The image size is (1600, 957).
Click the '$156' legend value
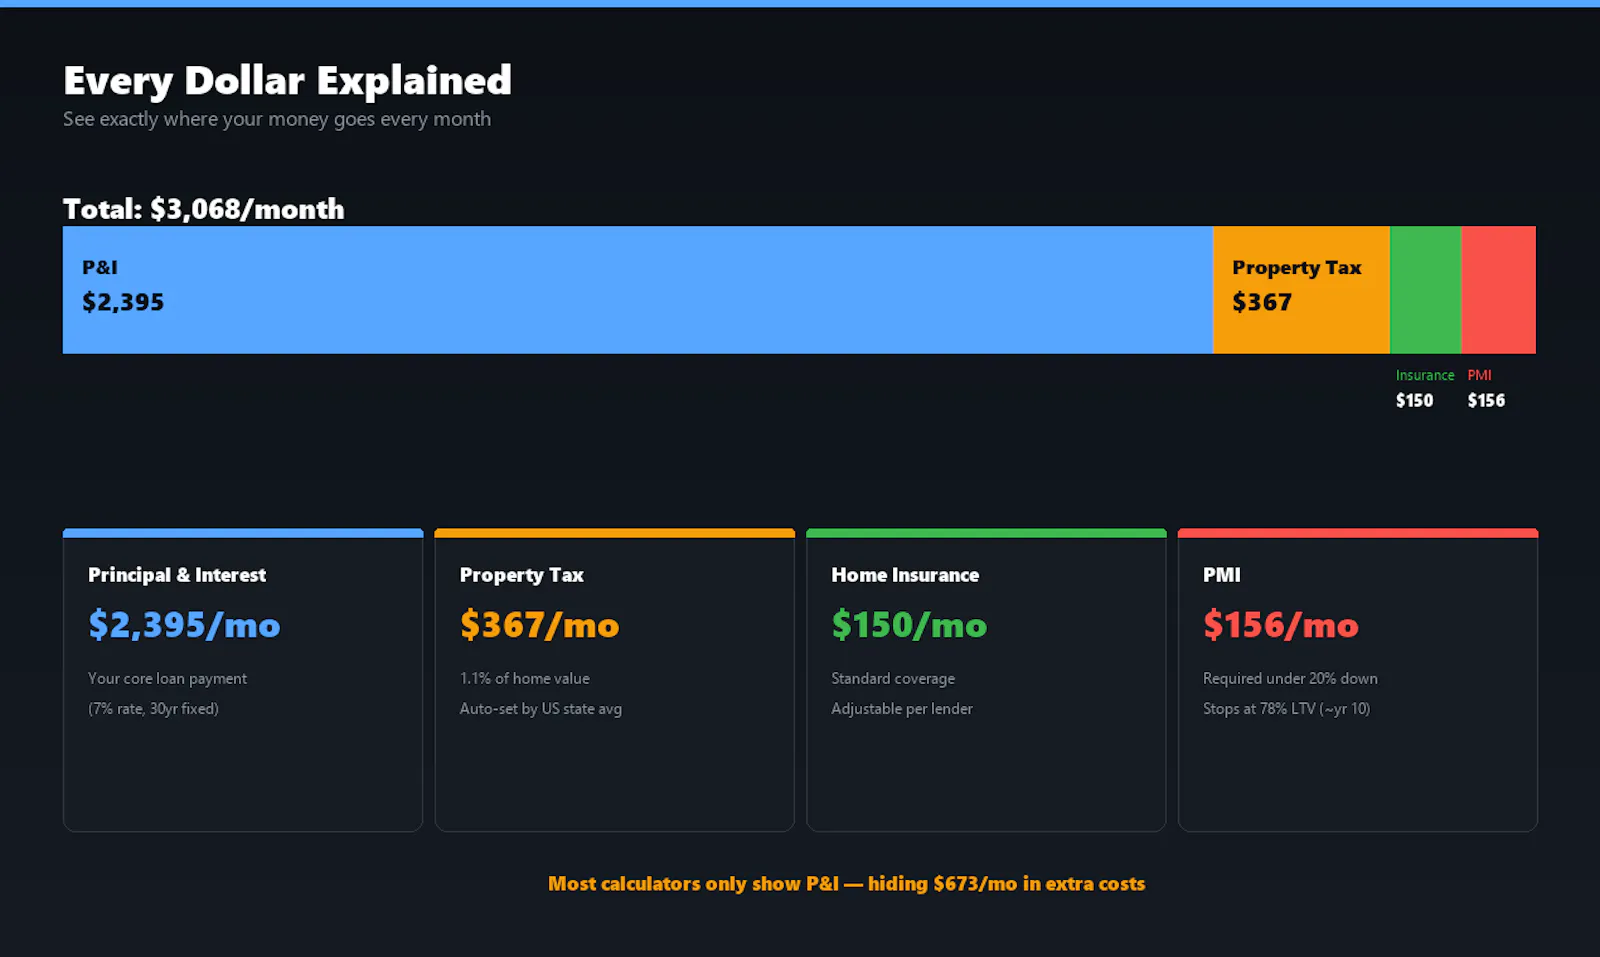1486,401
